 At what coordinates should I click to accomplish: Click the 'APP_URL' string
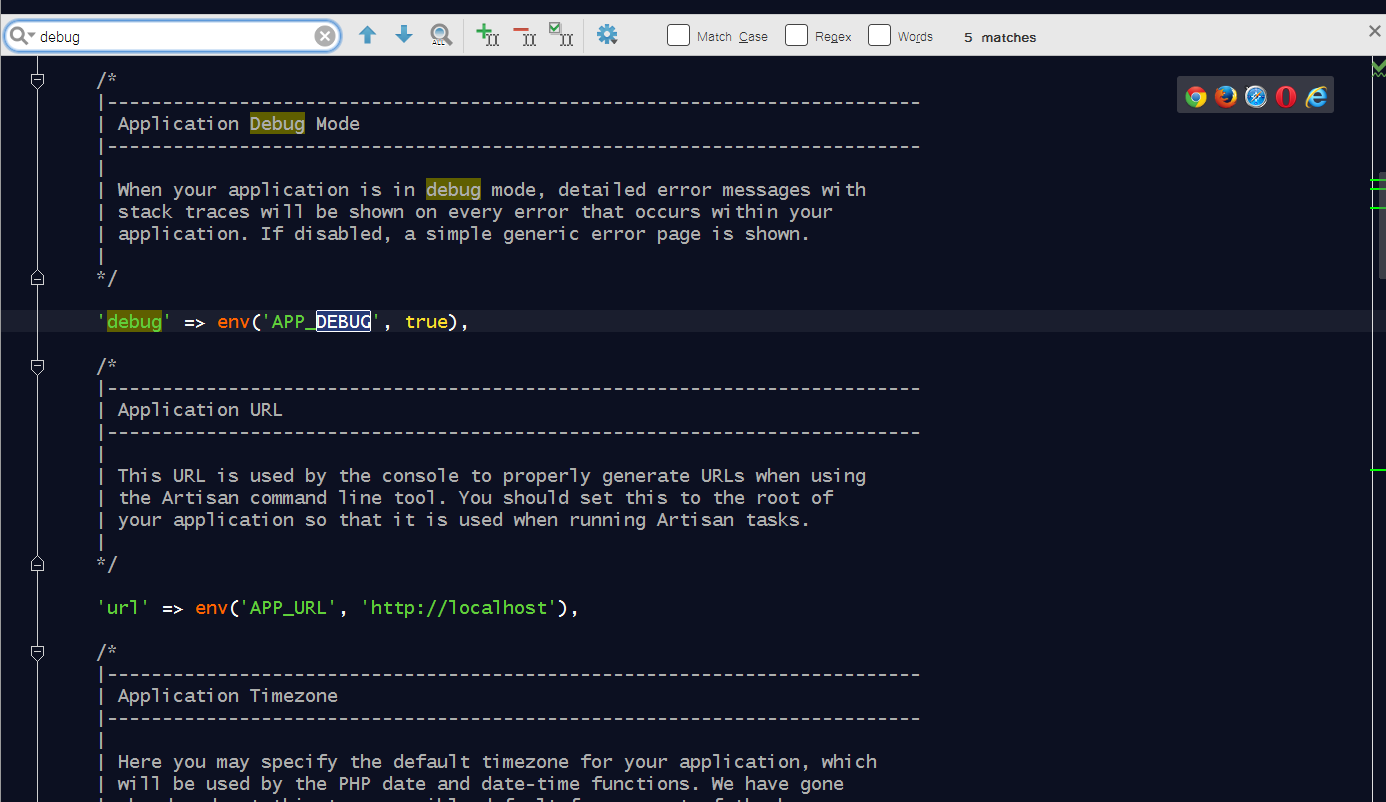(x=289, y=608)
